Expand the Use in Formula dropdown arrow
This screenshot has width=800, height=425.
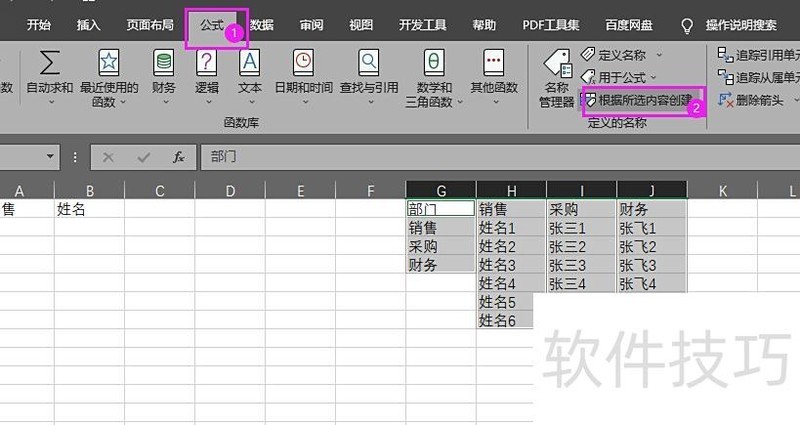click(653, 78)
